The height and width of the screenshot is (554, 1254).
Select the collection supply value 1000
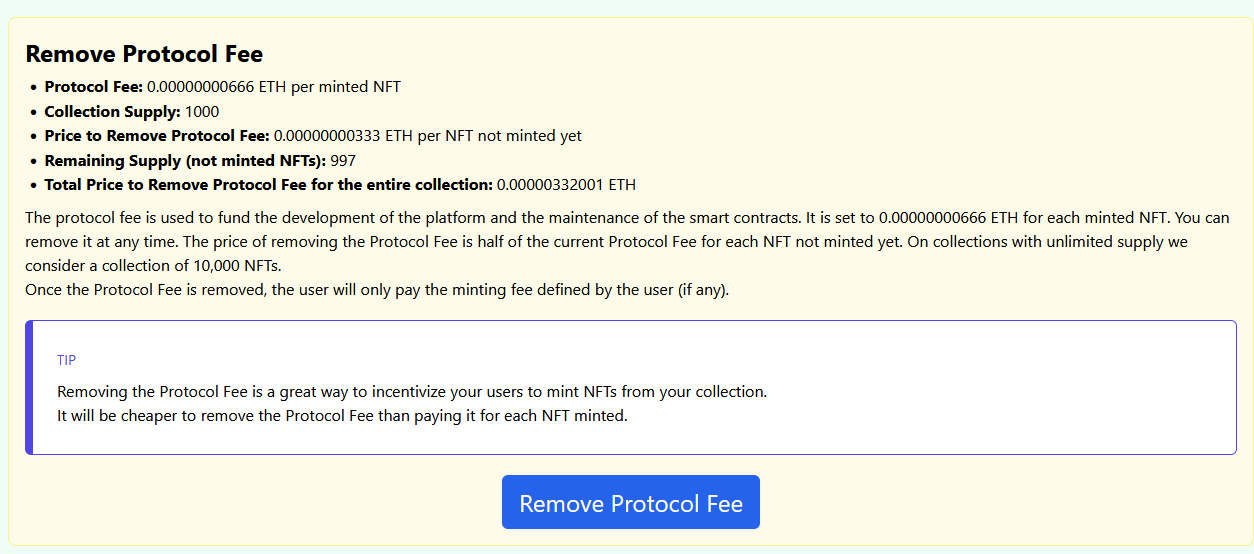point(202,111)
